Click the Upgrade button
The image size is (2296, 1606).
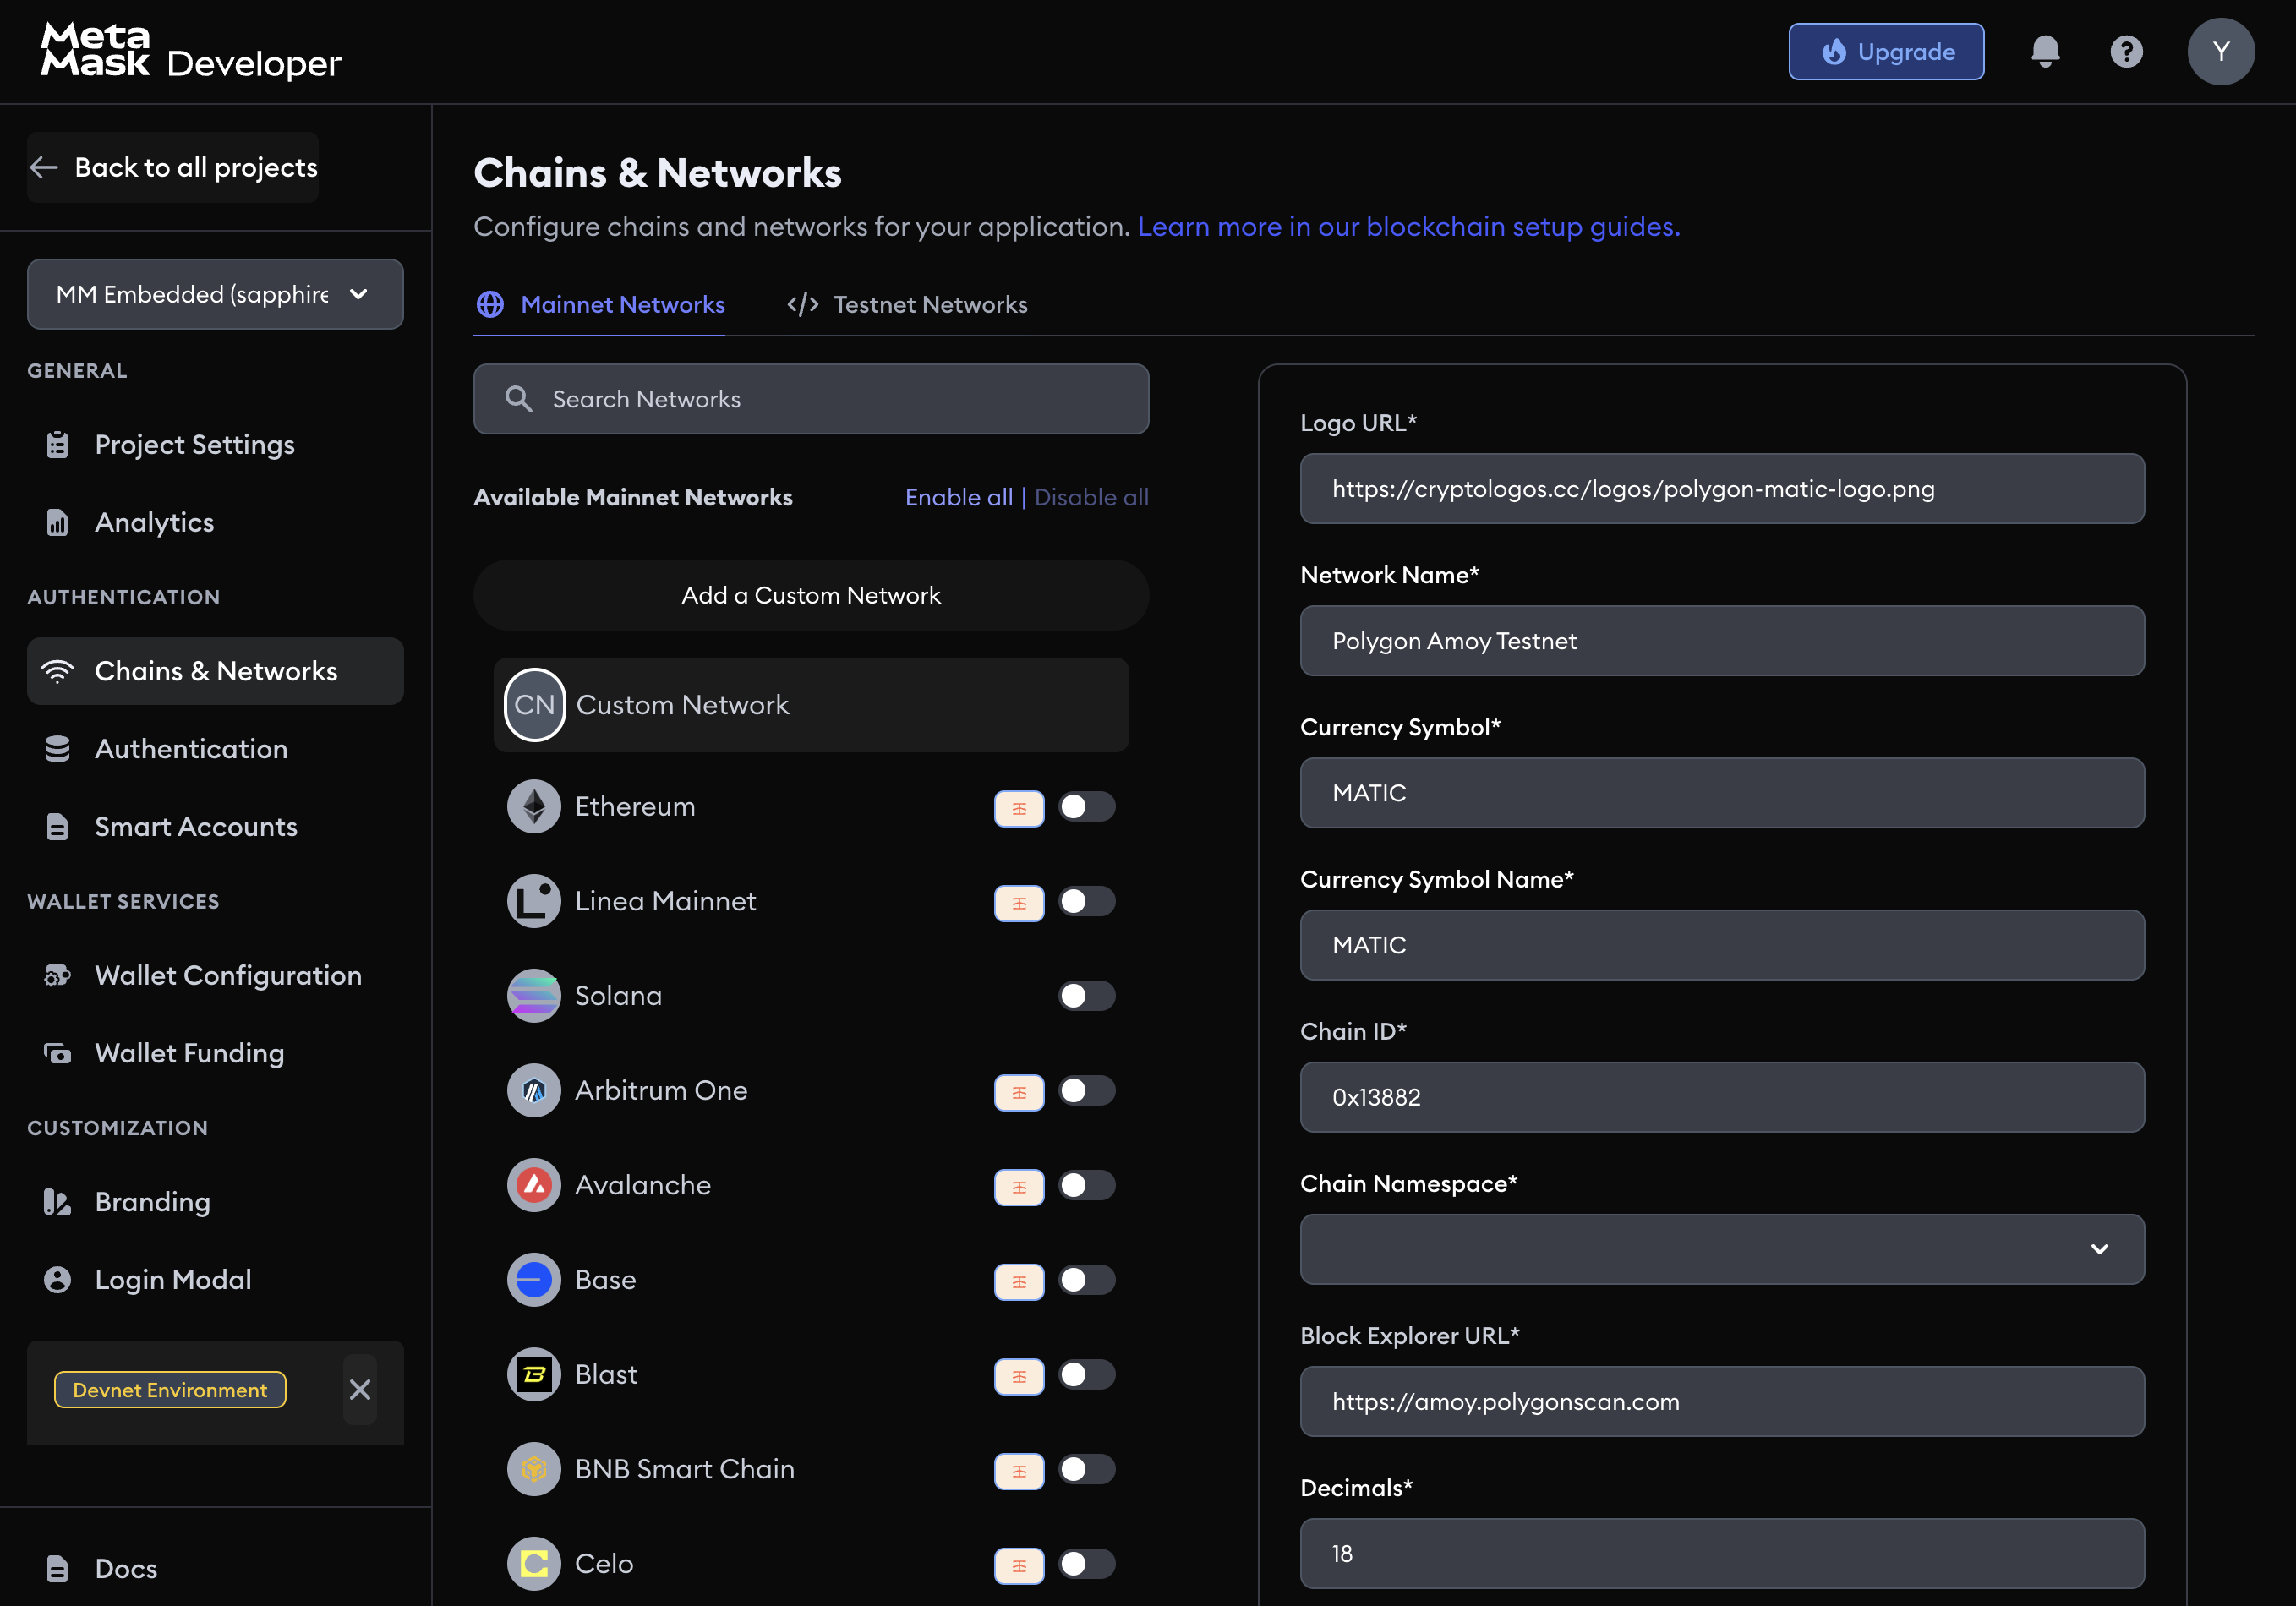click(1886, 52)
